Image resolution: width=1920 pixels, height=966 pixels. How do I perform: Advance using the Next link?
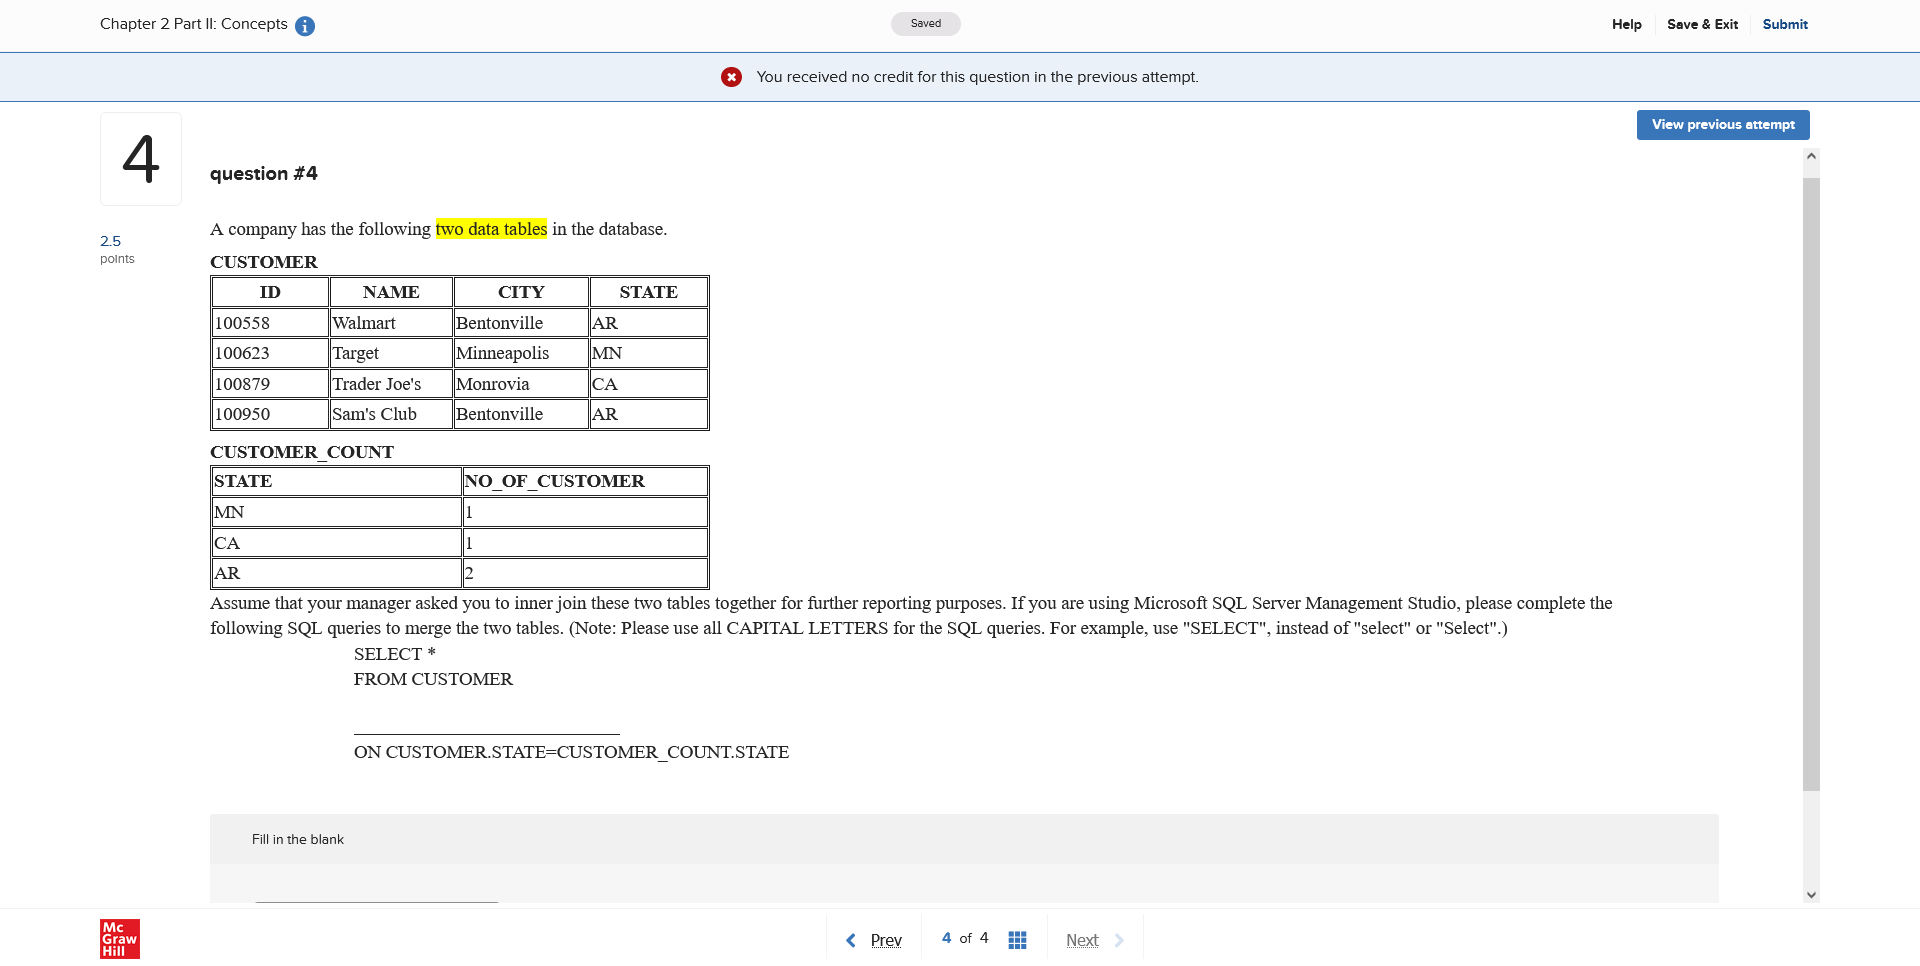tap(1081, 940)
